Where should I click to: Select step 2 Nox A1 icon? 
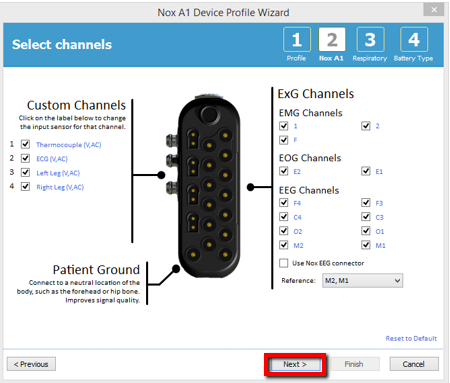[x=332, y=40]
